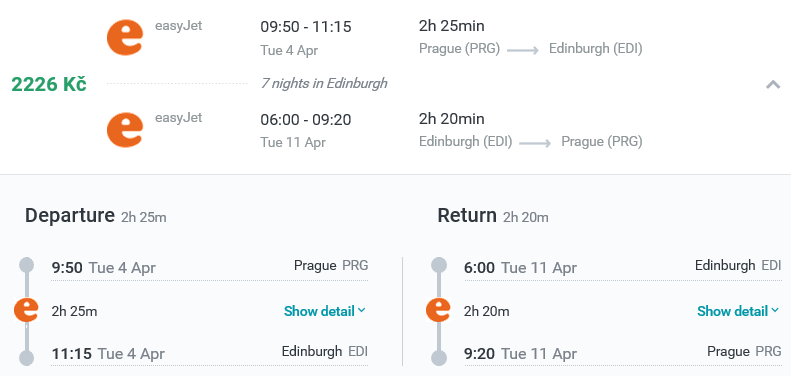Click departure timeline dot at 9:50 Prague
The height and width of the screenshot is (376, 791).
tap(27, 265)
